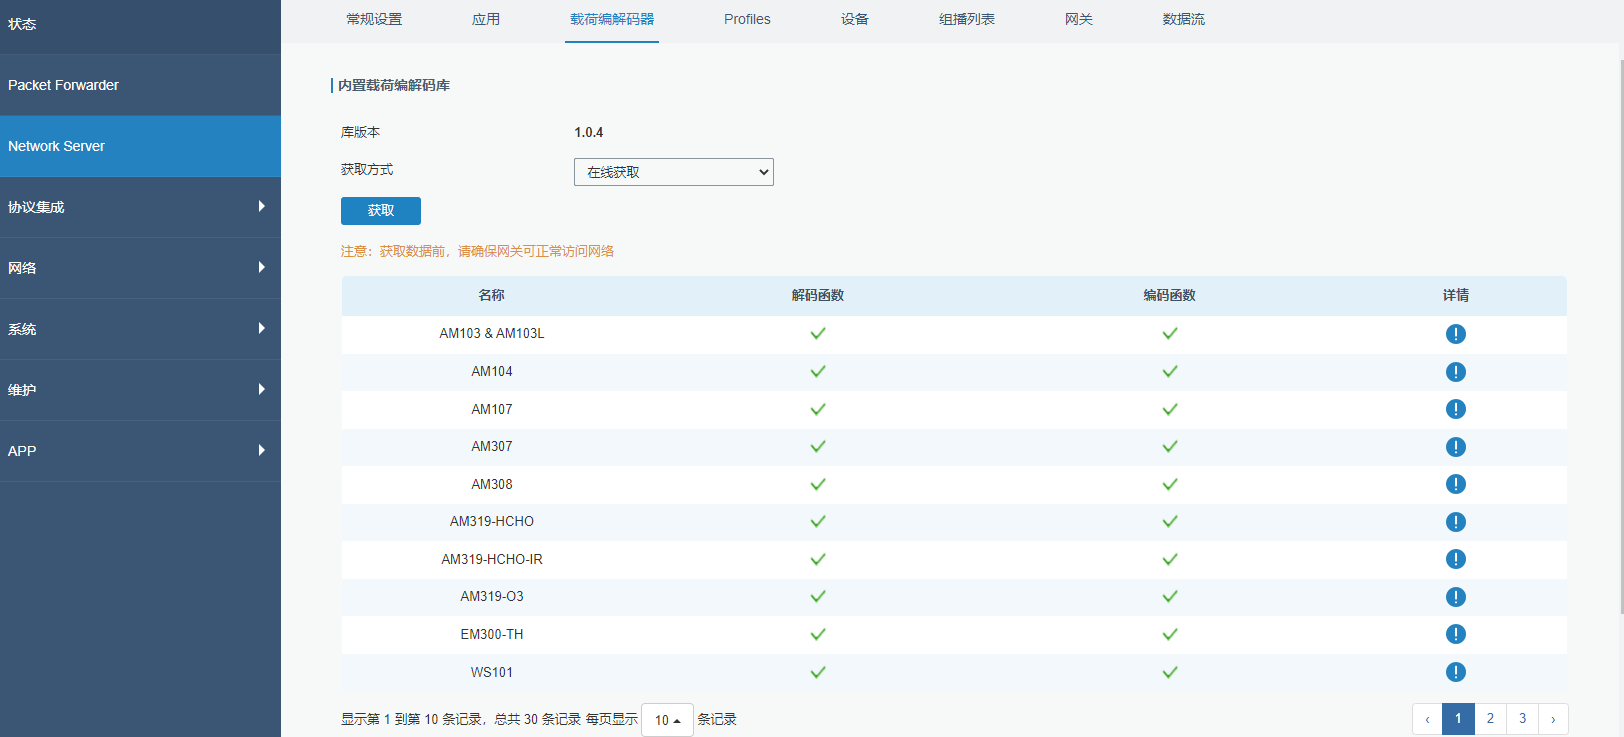
Task: Click the AM103 & AM103L name cell
Action: [x=492, y=333]
